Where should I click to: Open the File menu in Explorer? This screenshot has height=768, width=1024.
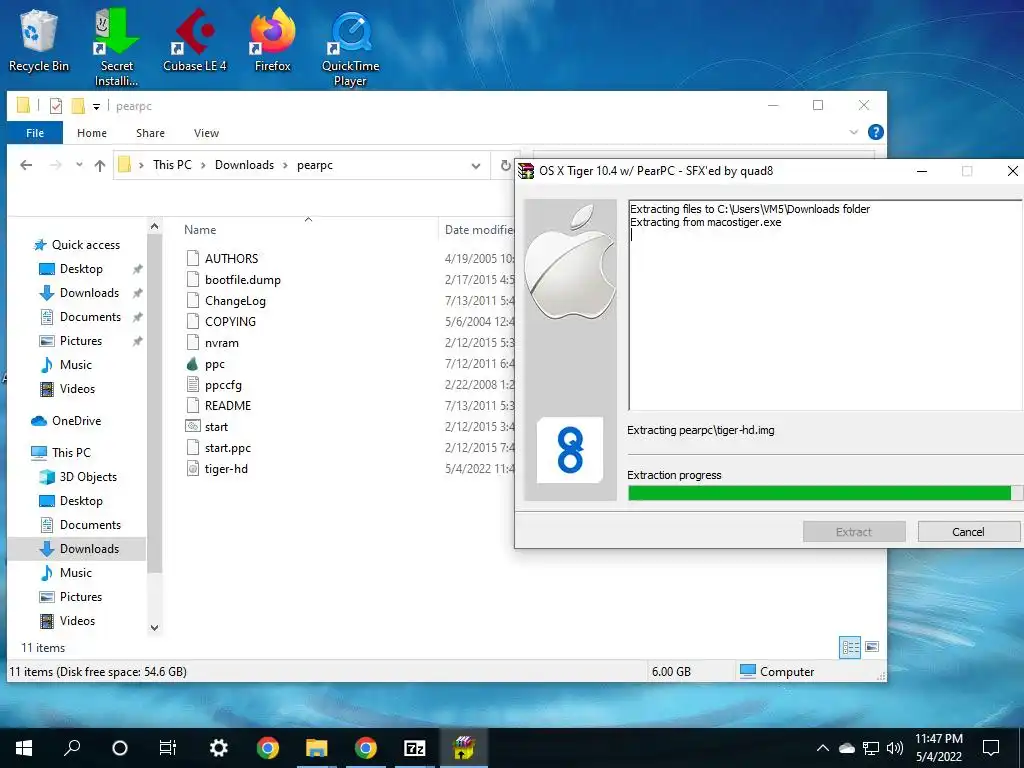pos(35,133)
